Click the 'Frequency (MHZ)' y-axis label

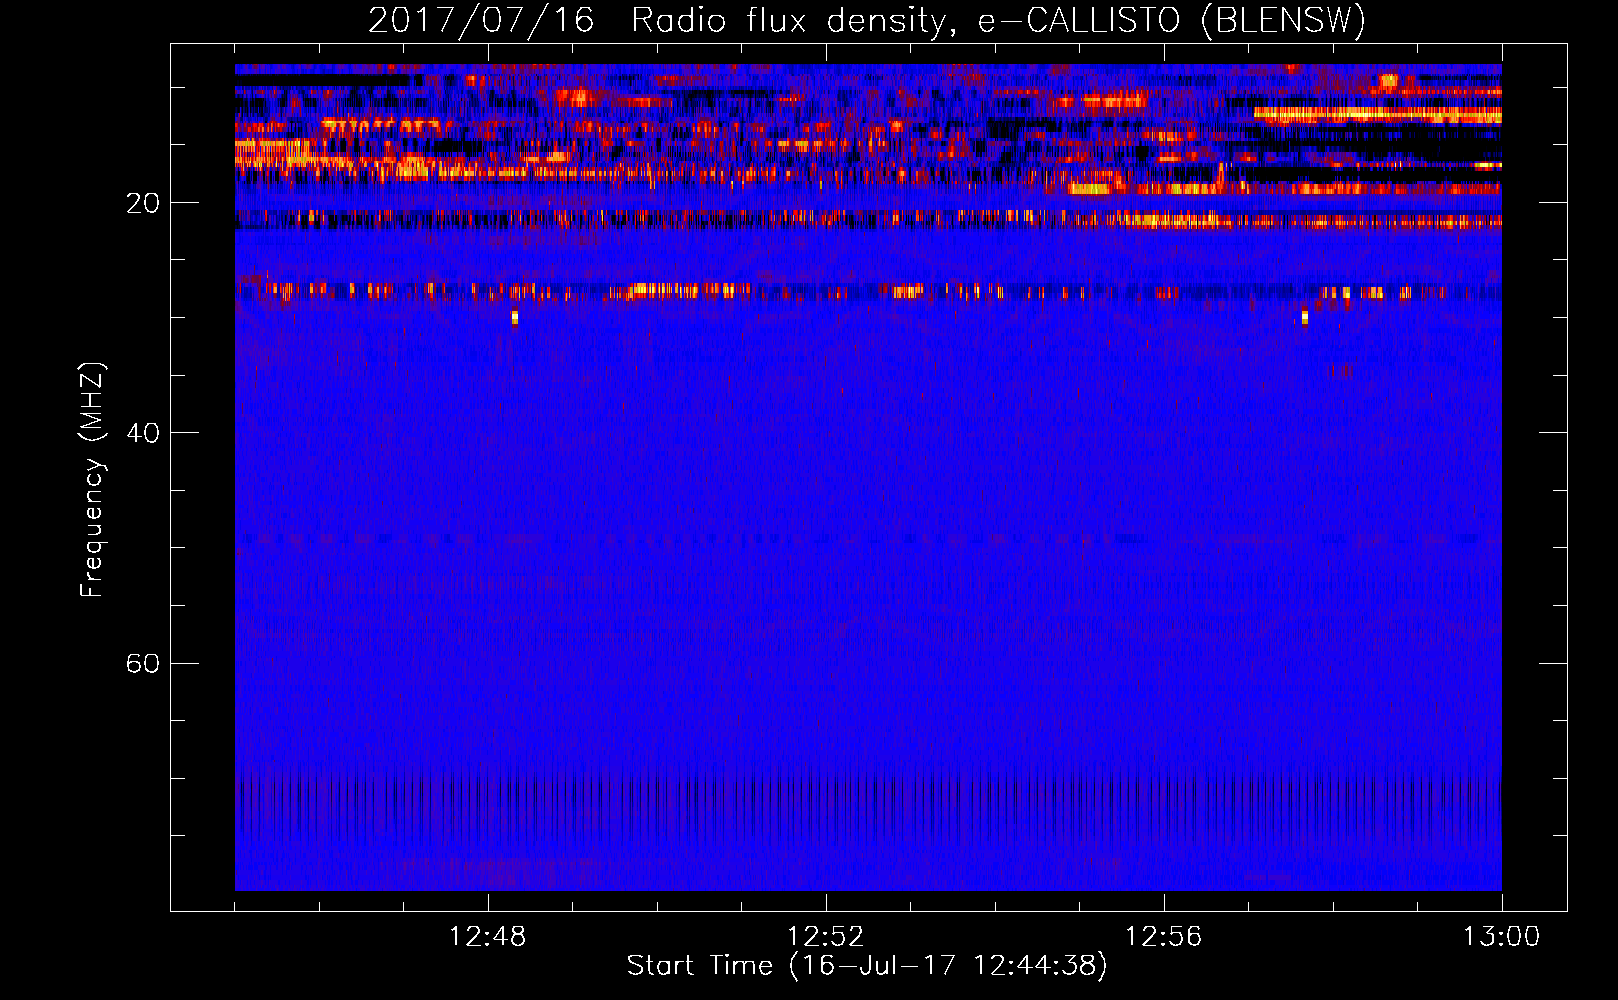[92, 480]
